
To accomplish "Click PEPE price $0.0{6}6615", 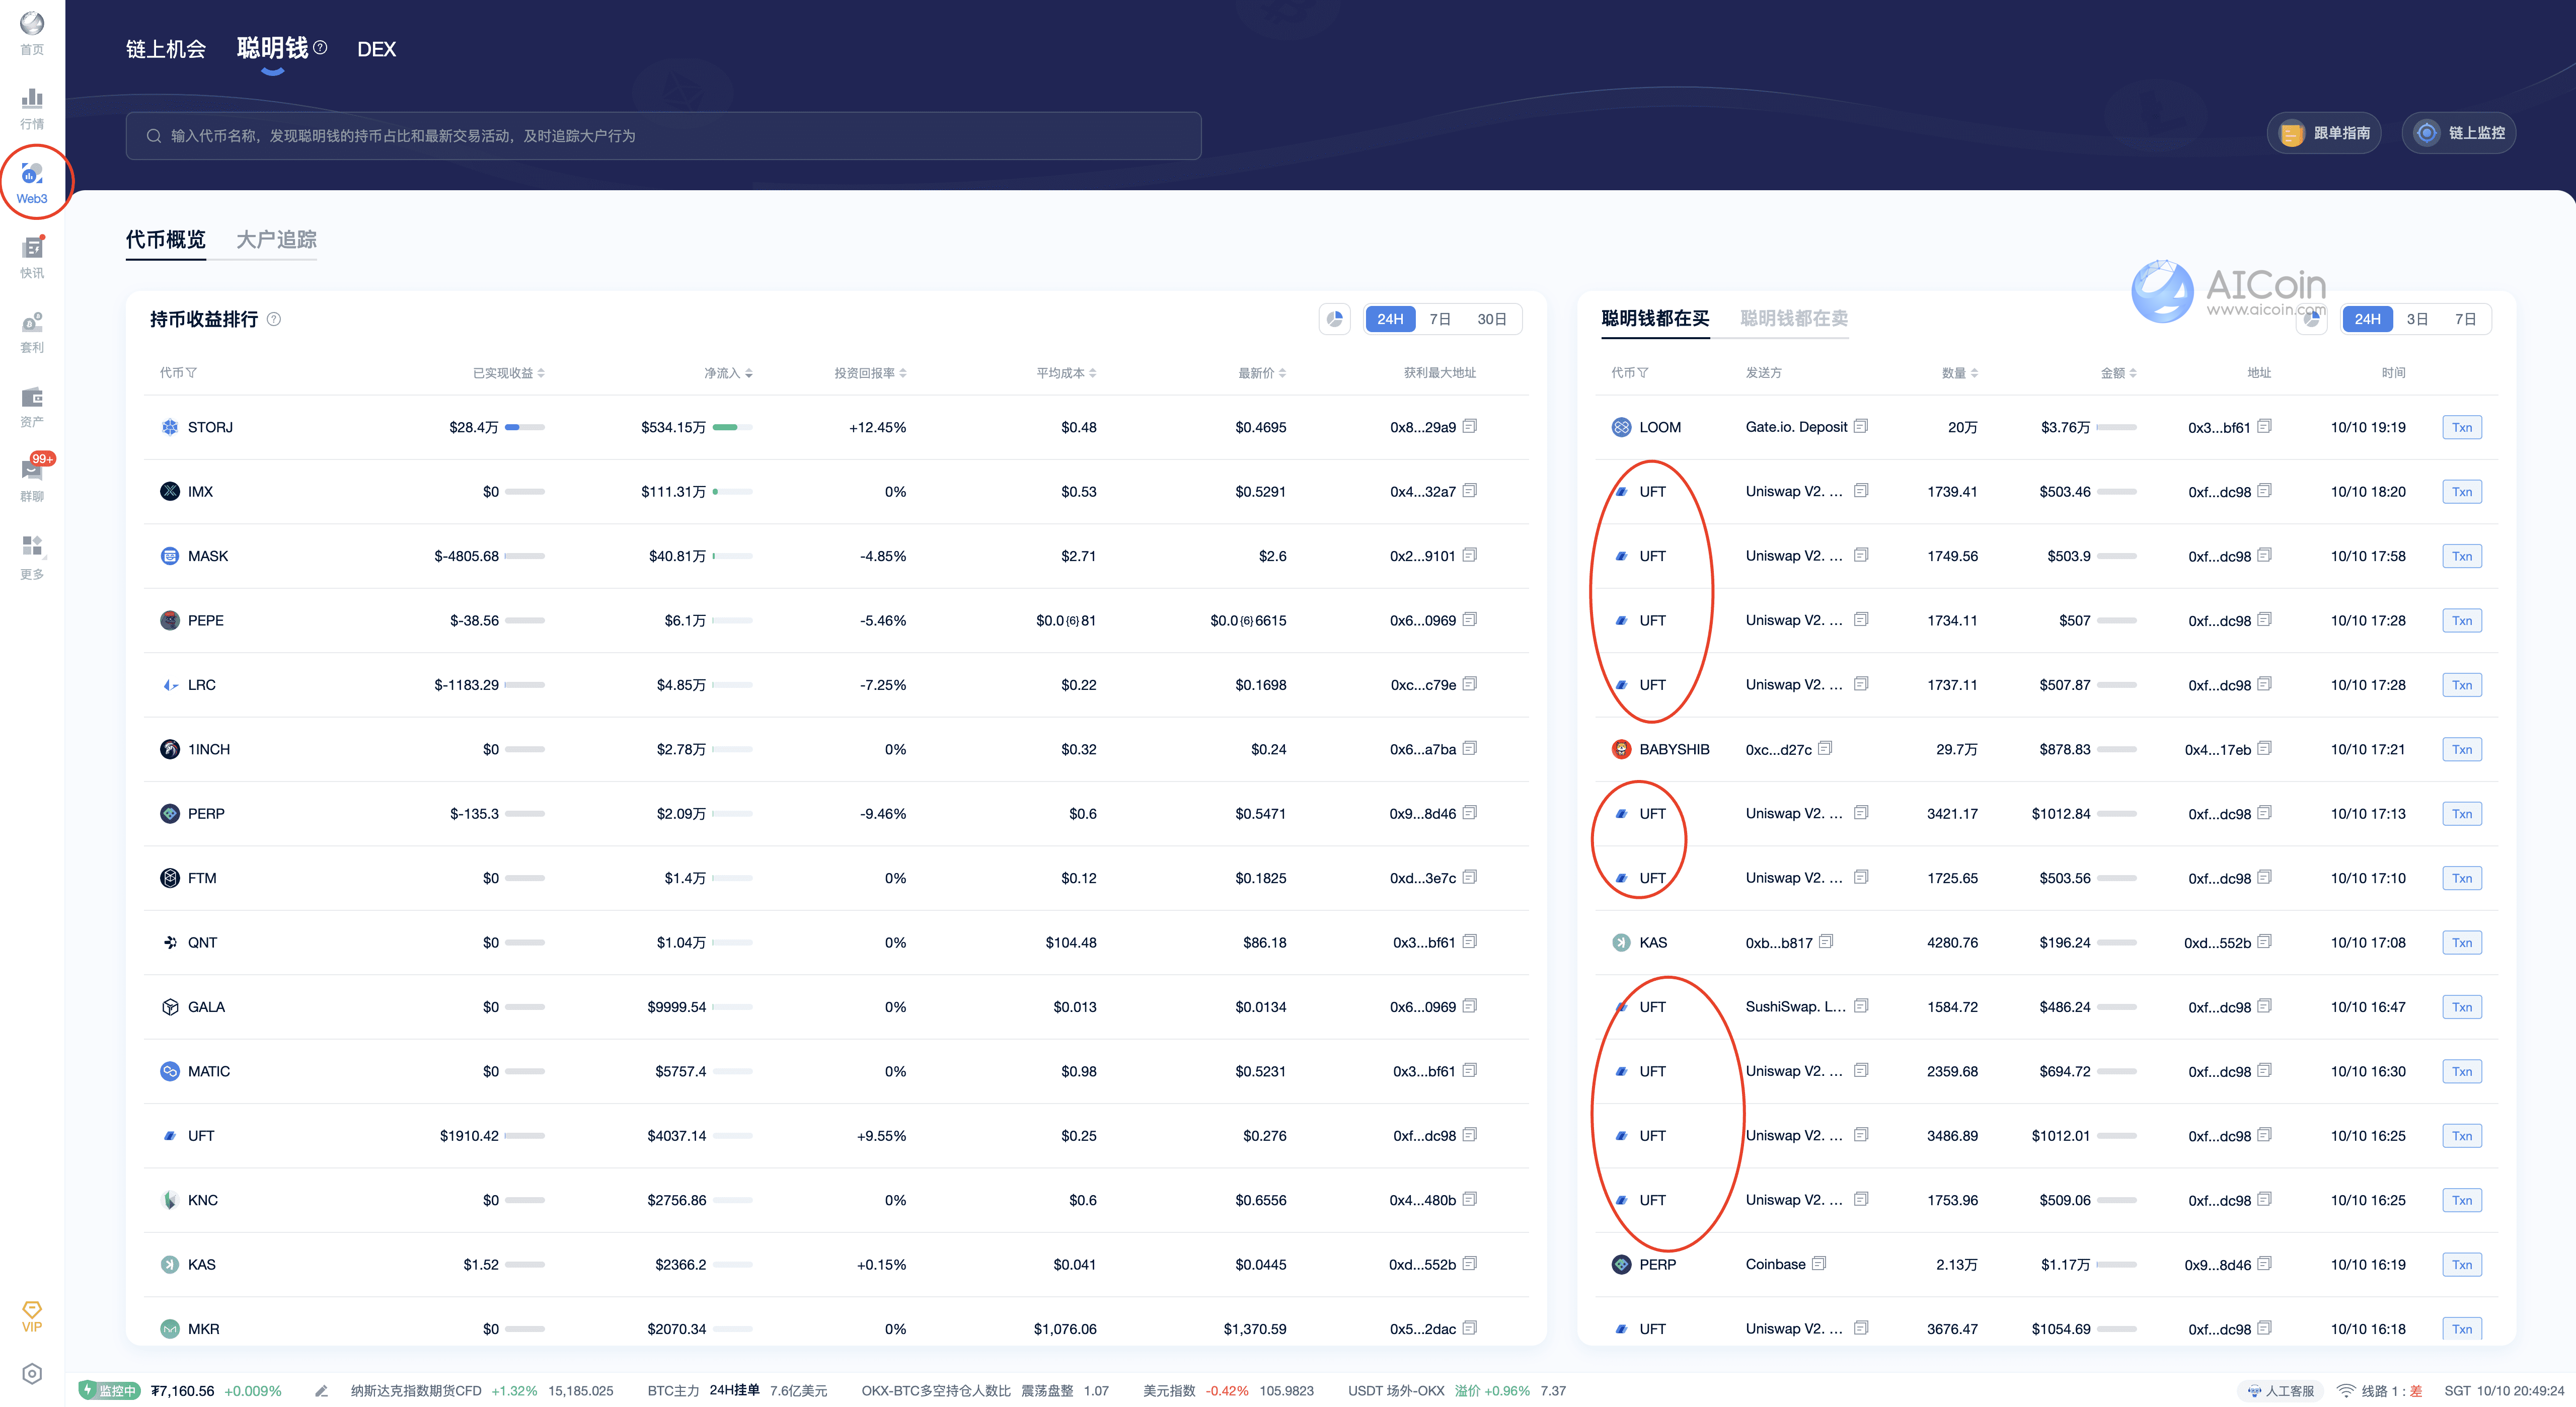I will pos(1248,620).
